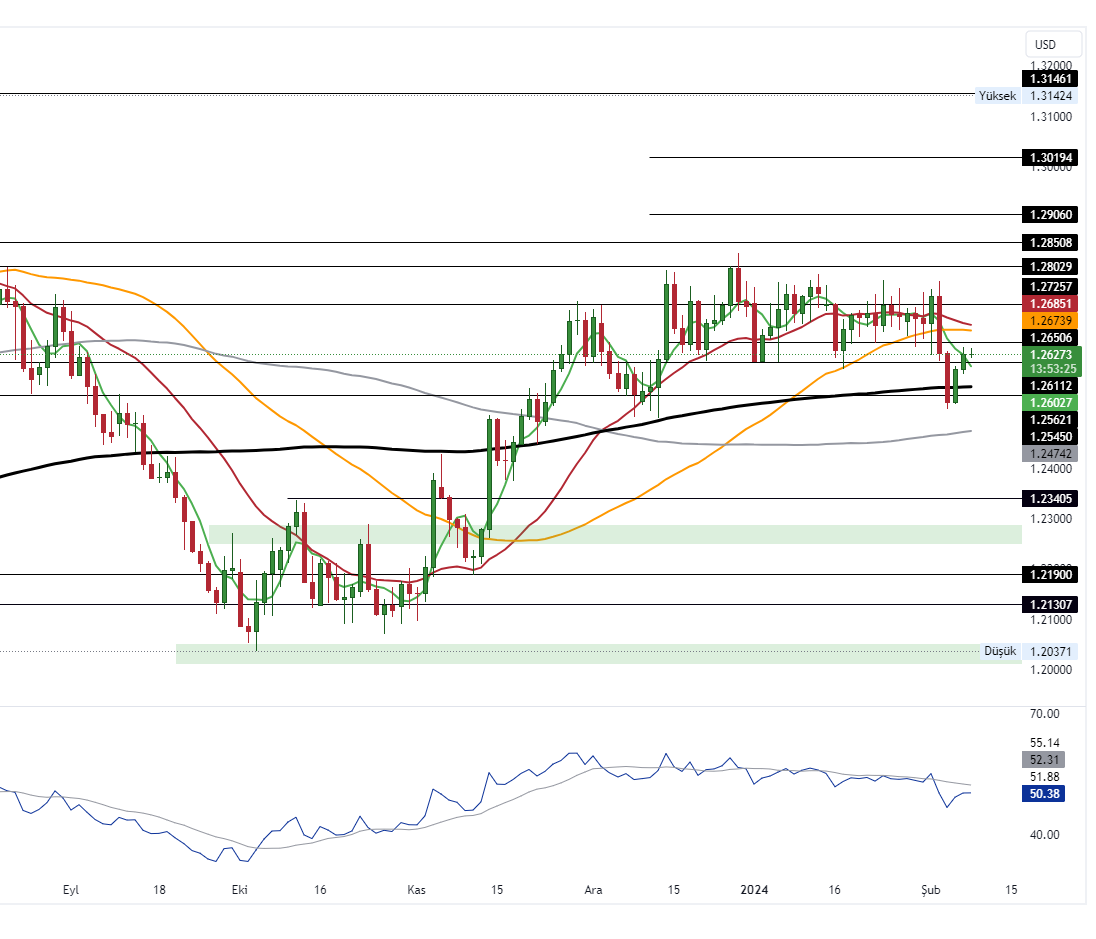Select the 1.28508 resistance level label
The height and width of the screenshot is (939, 1096).
(1050, 243)
